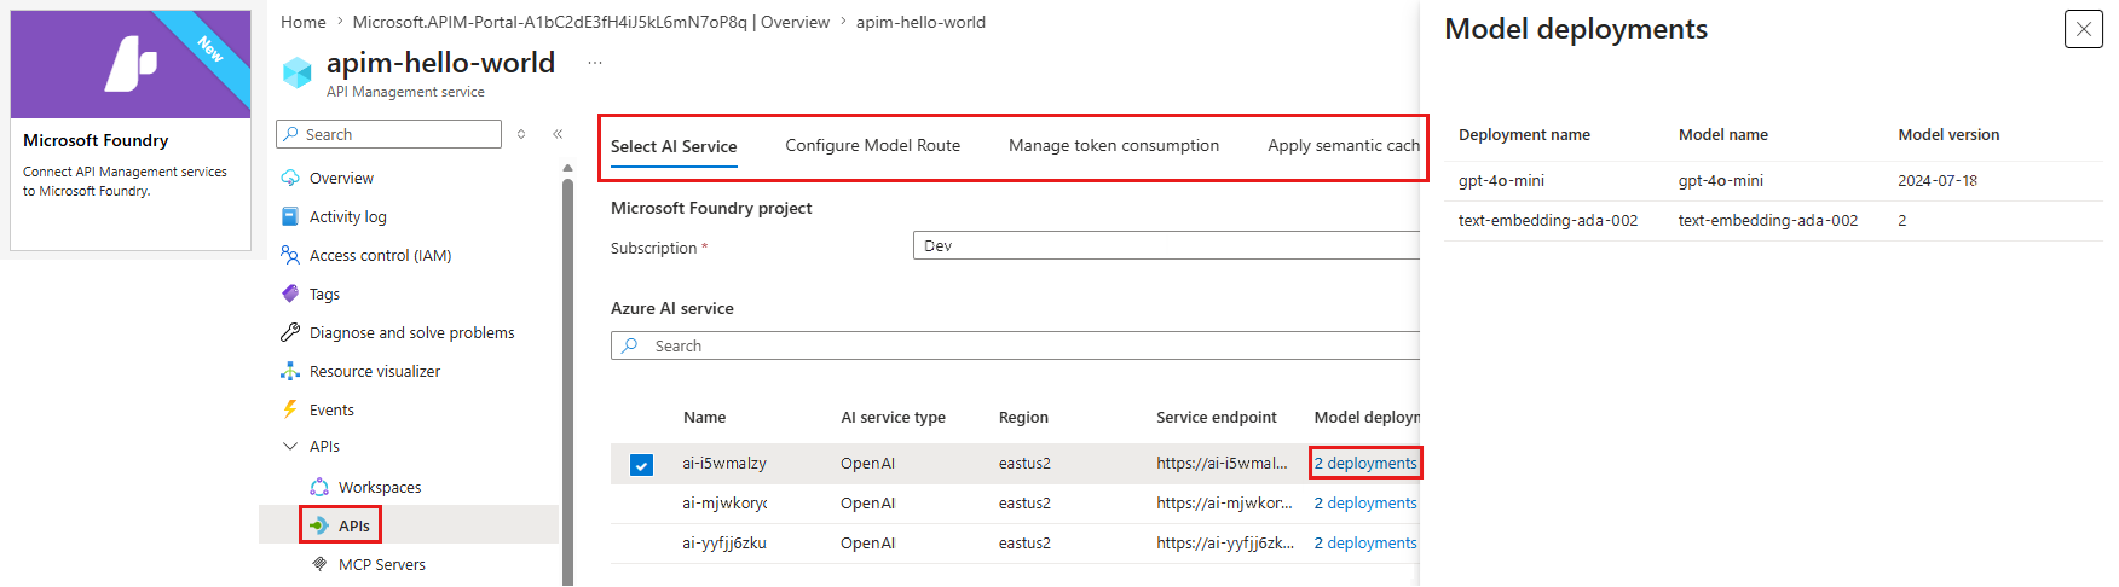Click the APIs arrow icon under APIs
This screenshot has height=587, width=2119.
320,525
